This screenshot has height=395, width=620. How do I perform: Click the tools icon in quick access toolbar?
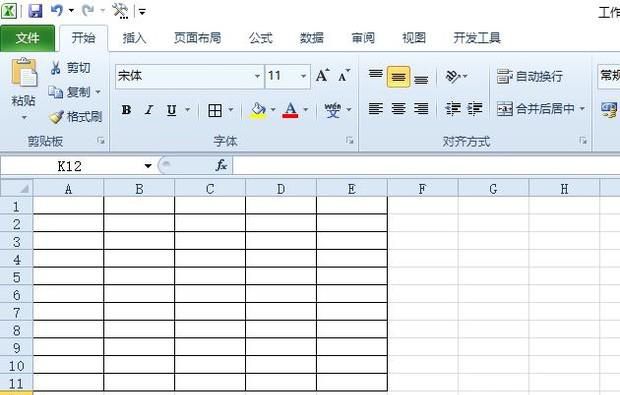coord(120,11)
